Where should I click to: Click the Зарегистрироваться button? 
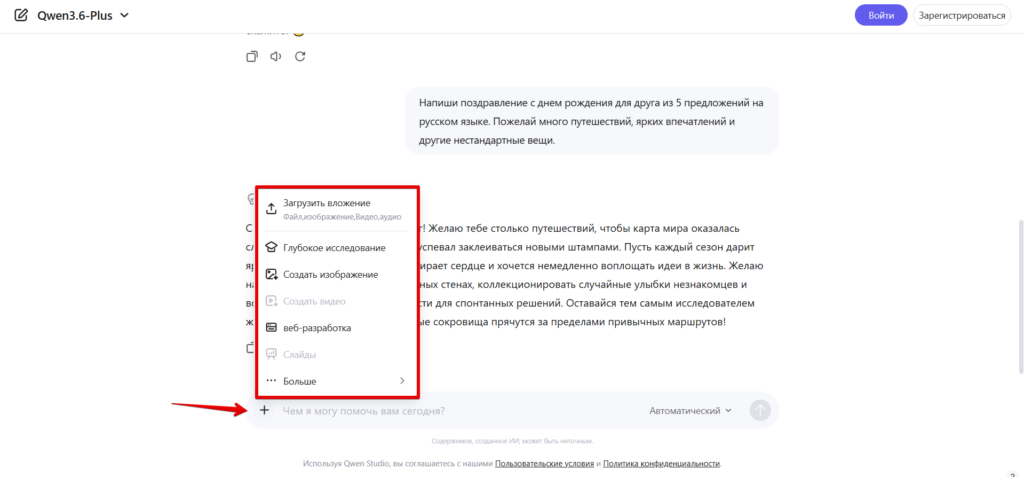pyautogui.click(x=961, y=15)
